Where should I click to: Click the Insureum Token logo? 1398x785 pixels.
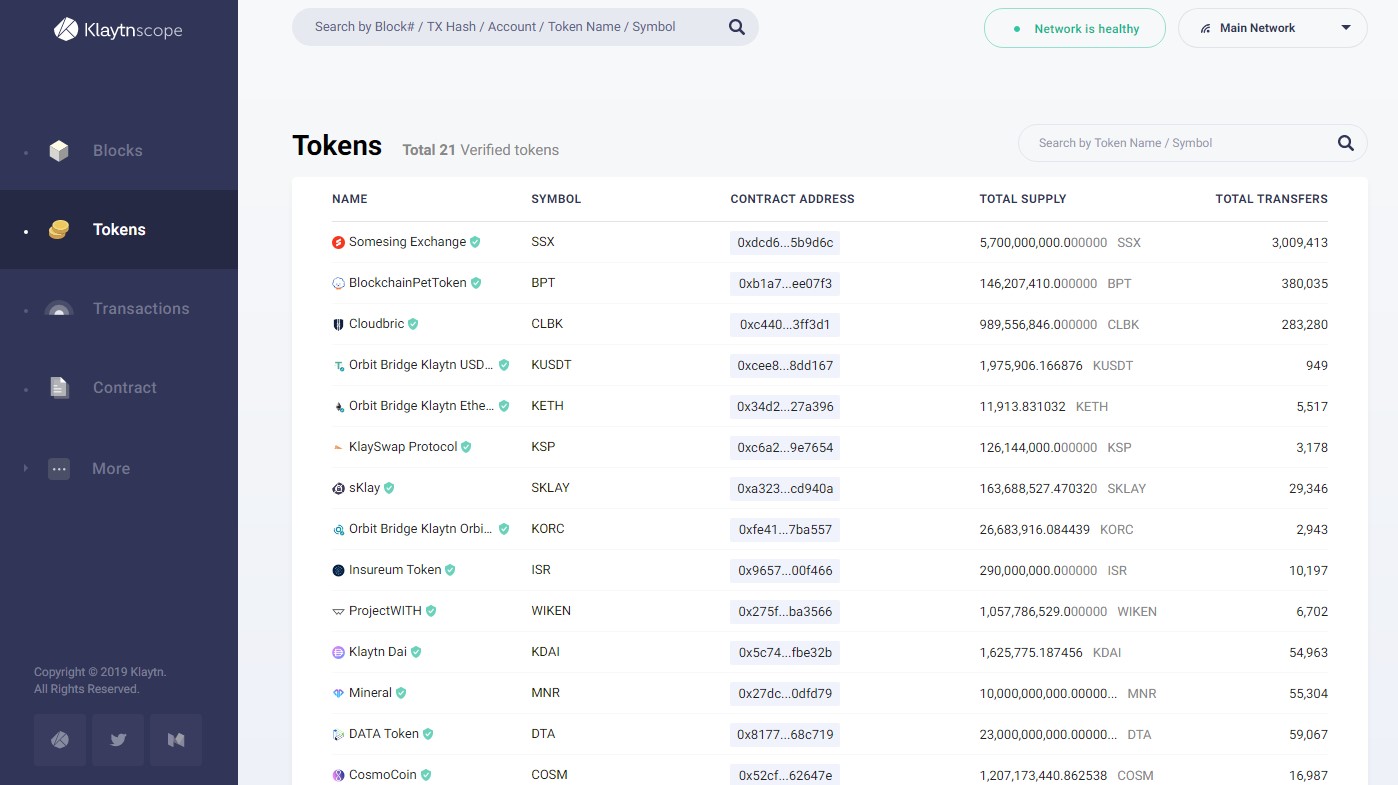[x=338, y=570]
